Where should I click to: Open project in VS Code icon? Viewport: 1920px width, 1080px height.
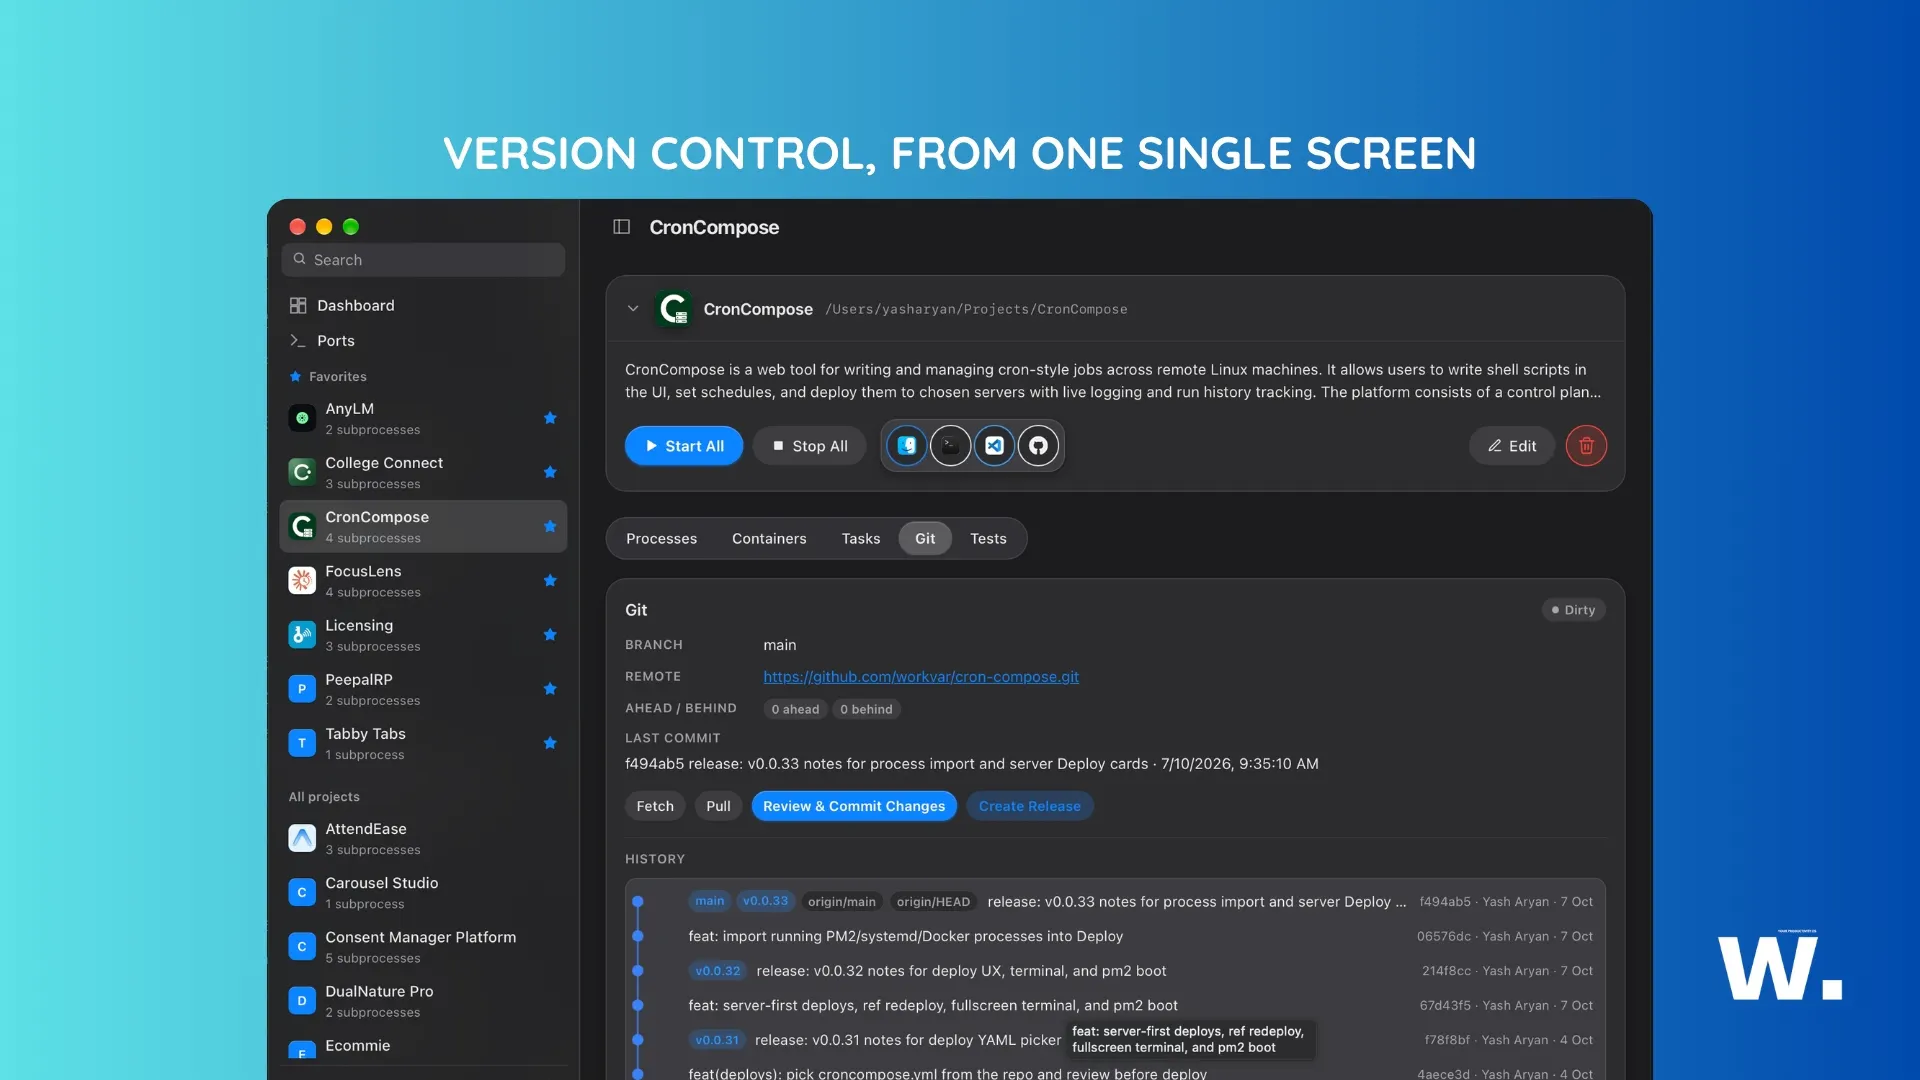[x=994, y=446]
